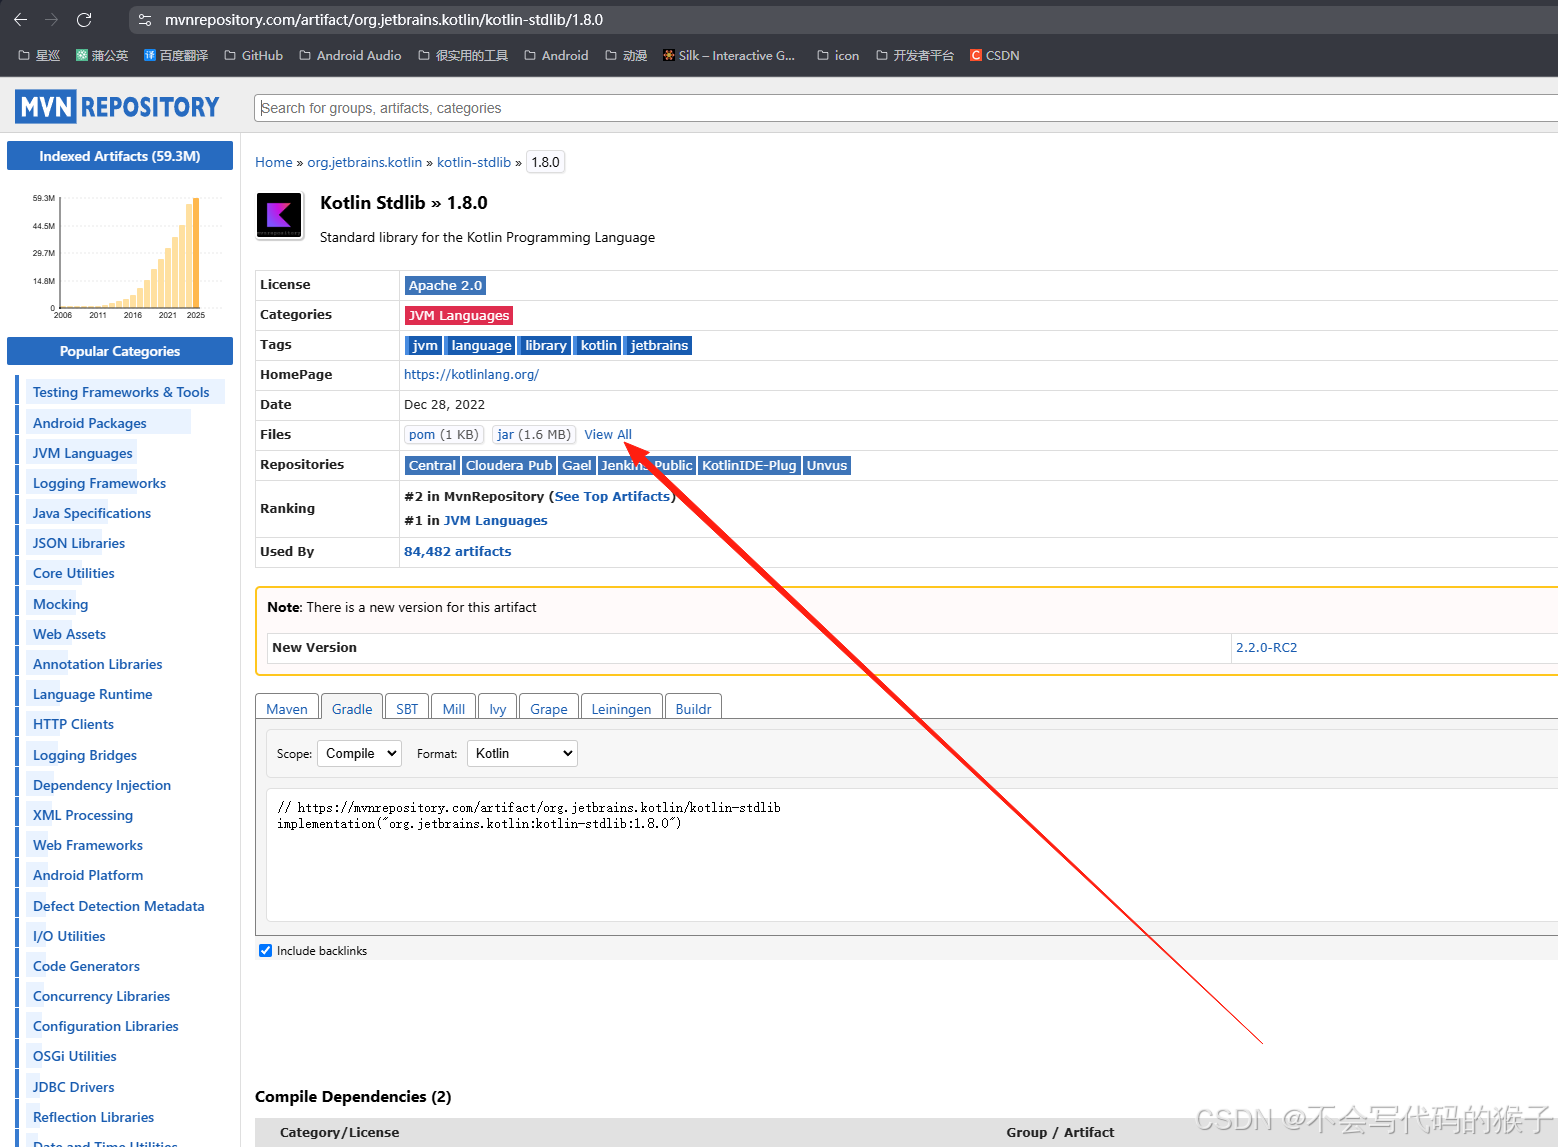Open the 蒲公英 bookmark

[x=102, y=55]
